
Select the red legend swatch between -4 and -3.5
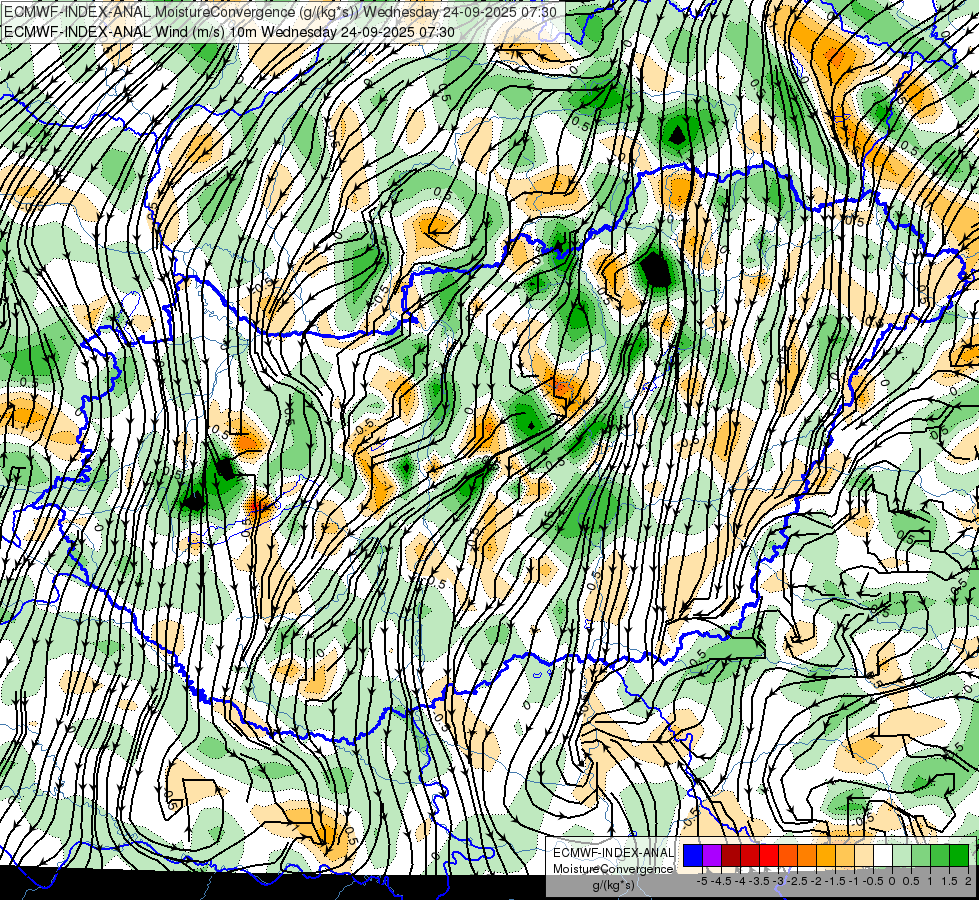tap(750, 855)
